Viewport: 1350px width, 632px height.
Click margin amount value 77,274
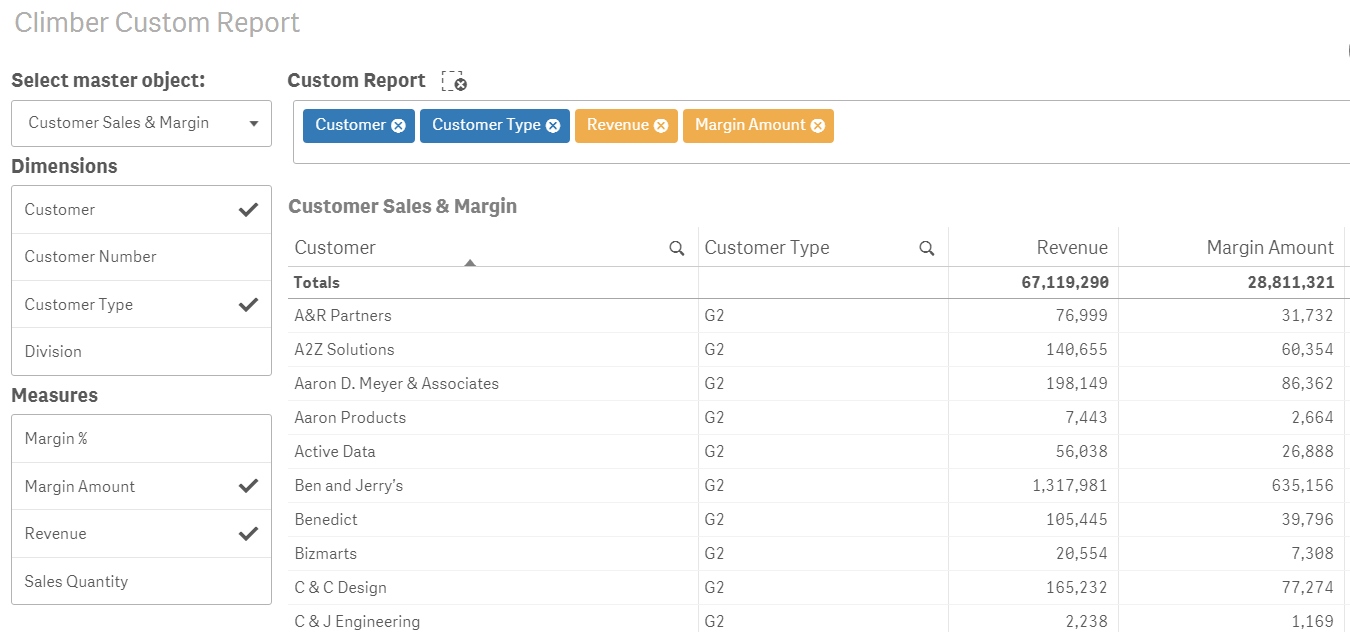pos(1308,588)
